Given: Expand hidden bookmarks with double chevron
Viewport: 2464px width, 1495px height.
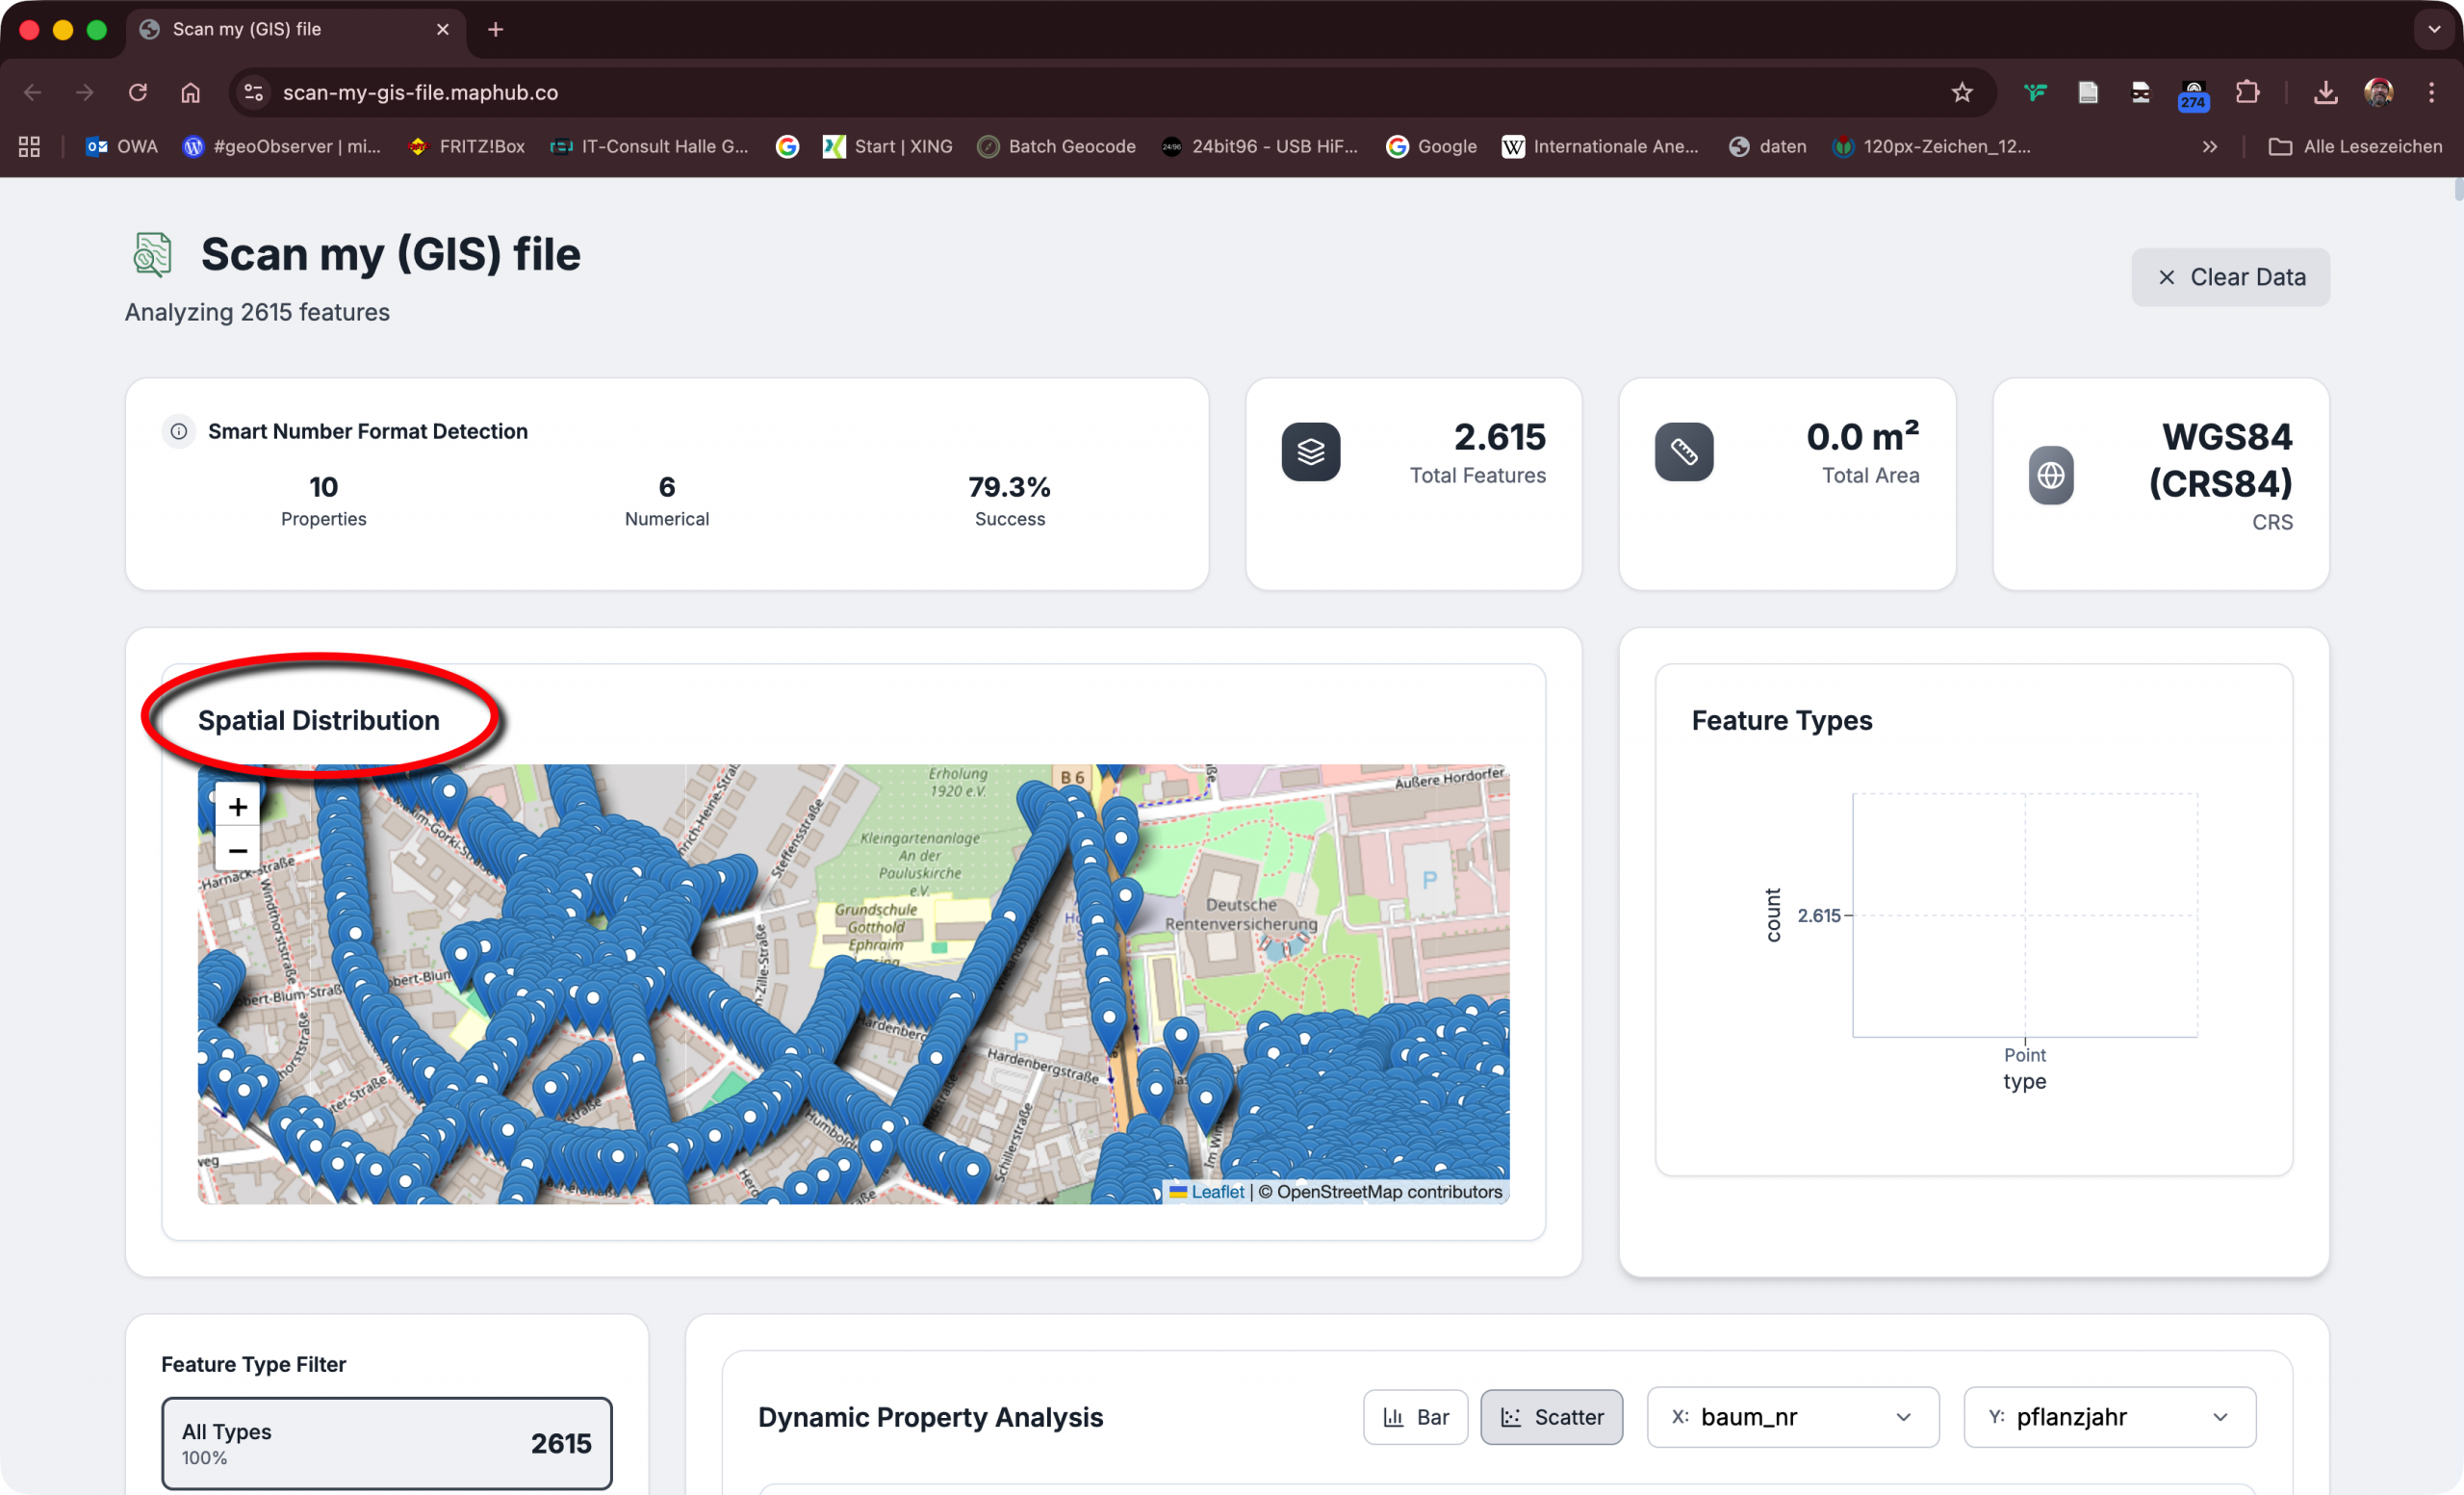Looking at the screenshot, I should 2209,146.
